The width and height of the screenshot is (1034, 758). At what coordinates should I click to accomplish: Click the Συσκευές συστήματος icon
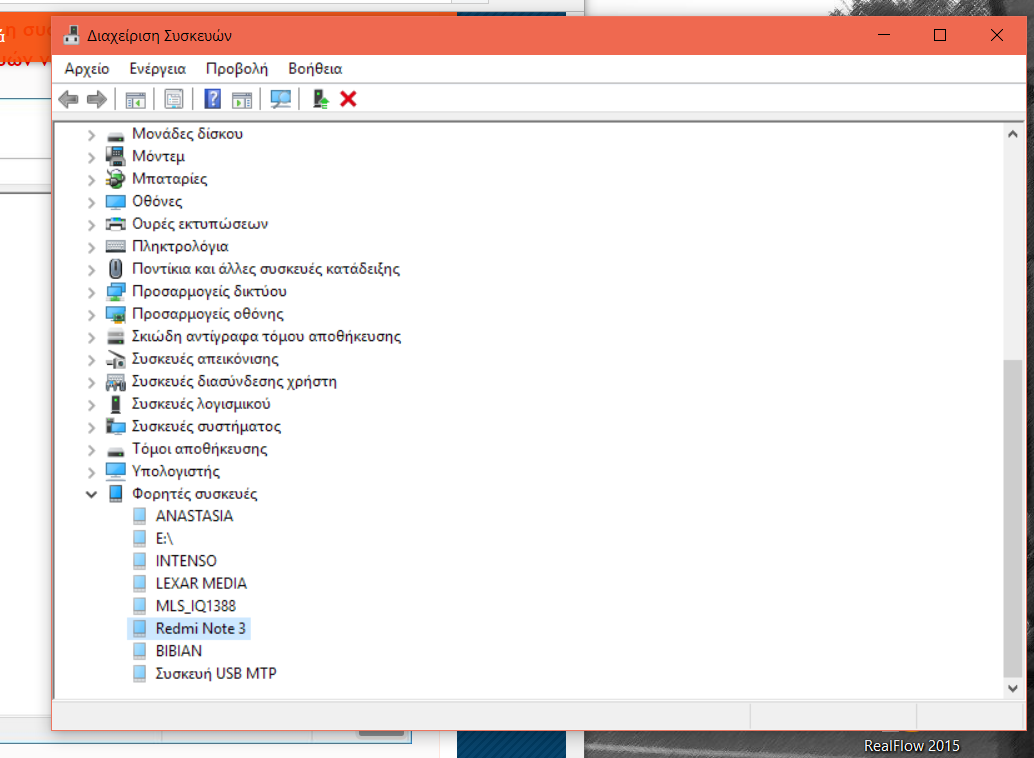point(115,427)
